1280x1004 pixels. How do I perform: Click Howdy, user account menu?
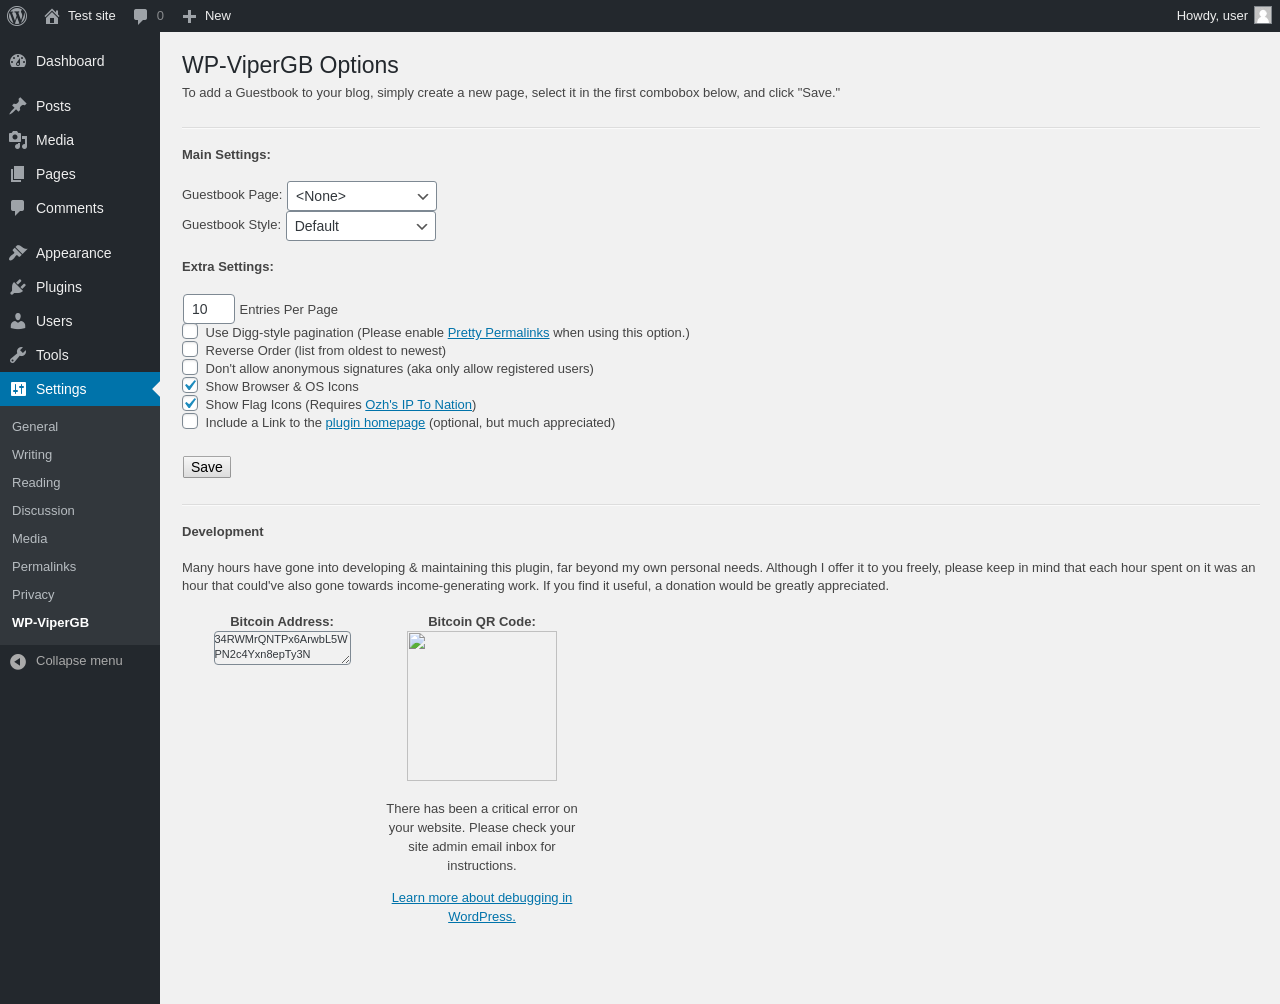(x=1224, y=16)
